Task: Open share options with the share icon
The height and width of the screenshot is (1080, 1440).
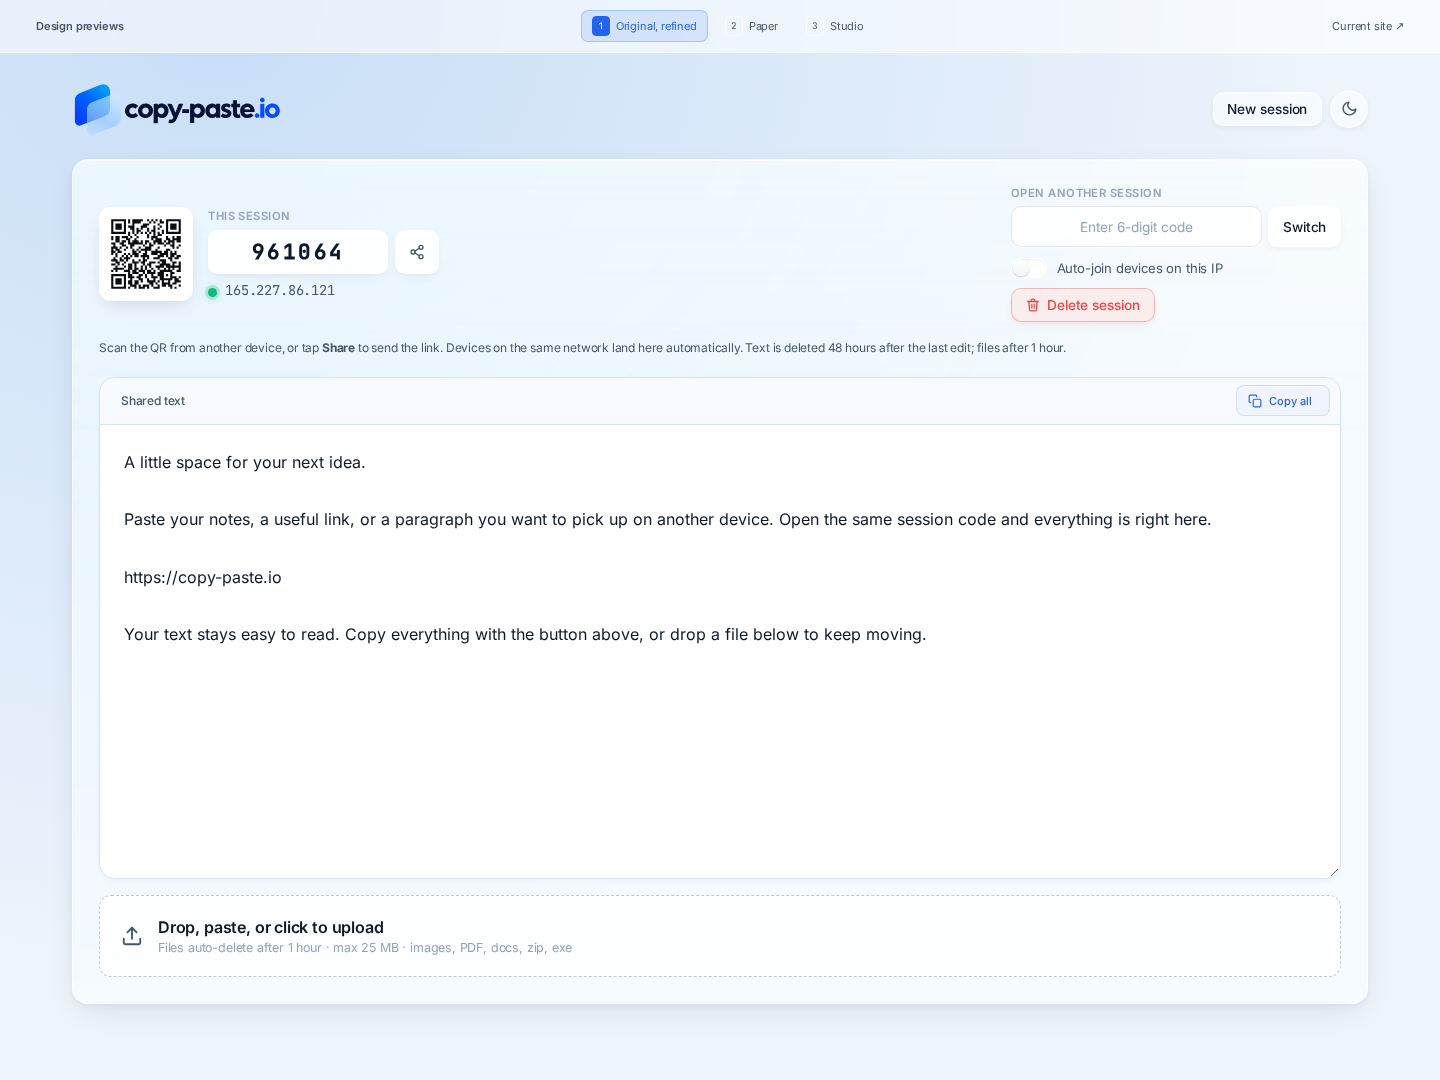Action: [417, 252]
